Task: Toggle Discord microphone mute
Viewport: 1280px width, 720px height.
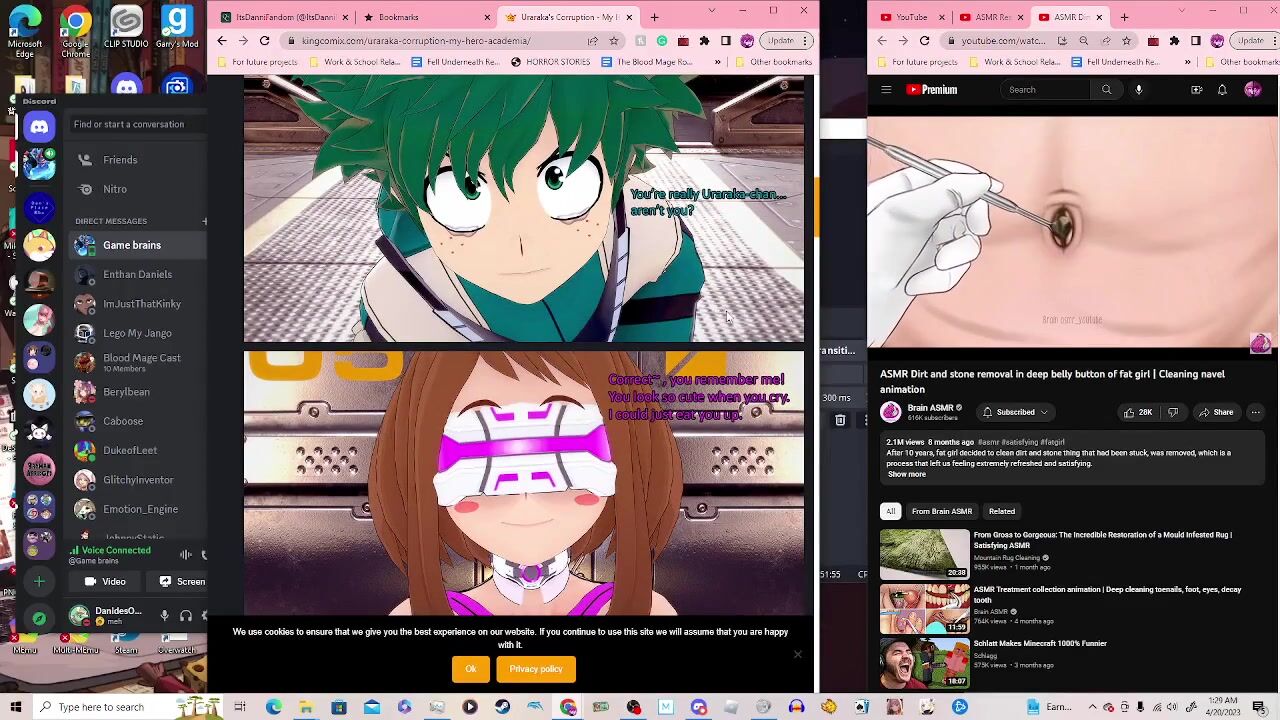Action: click(x=165, y=616)
